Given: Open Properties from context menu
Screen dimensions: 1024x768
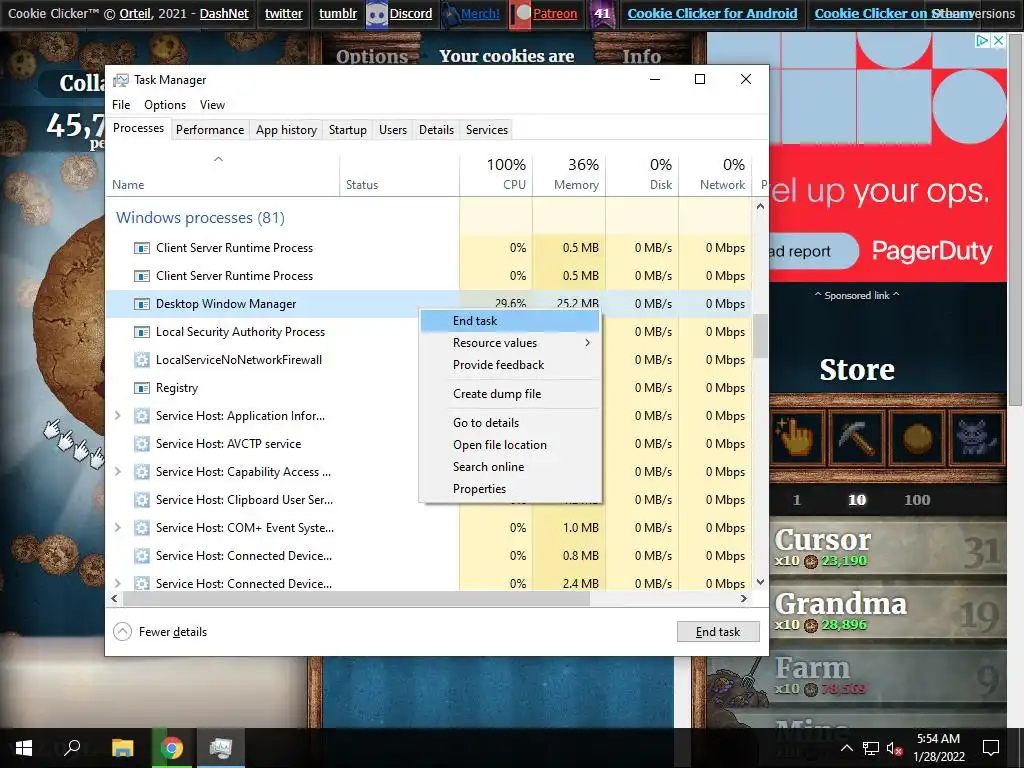Looking at the screenshot, I should point(509,489).
